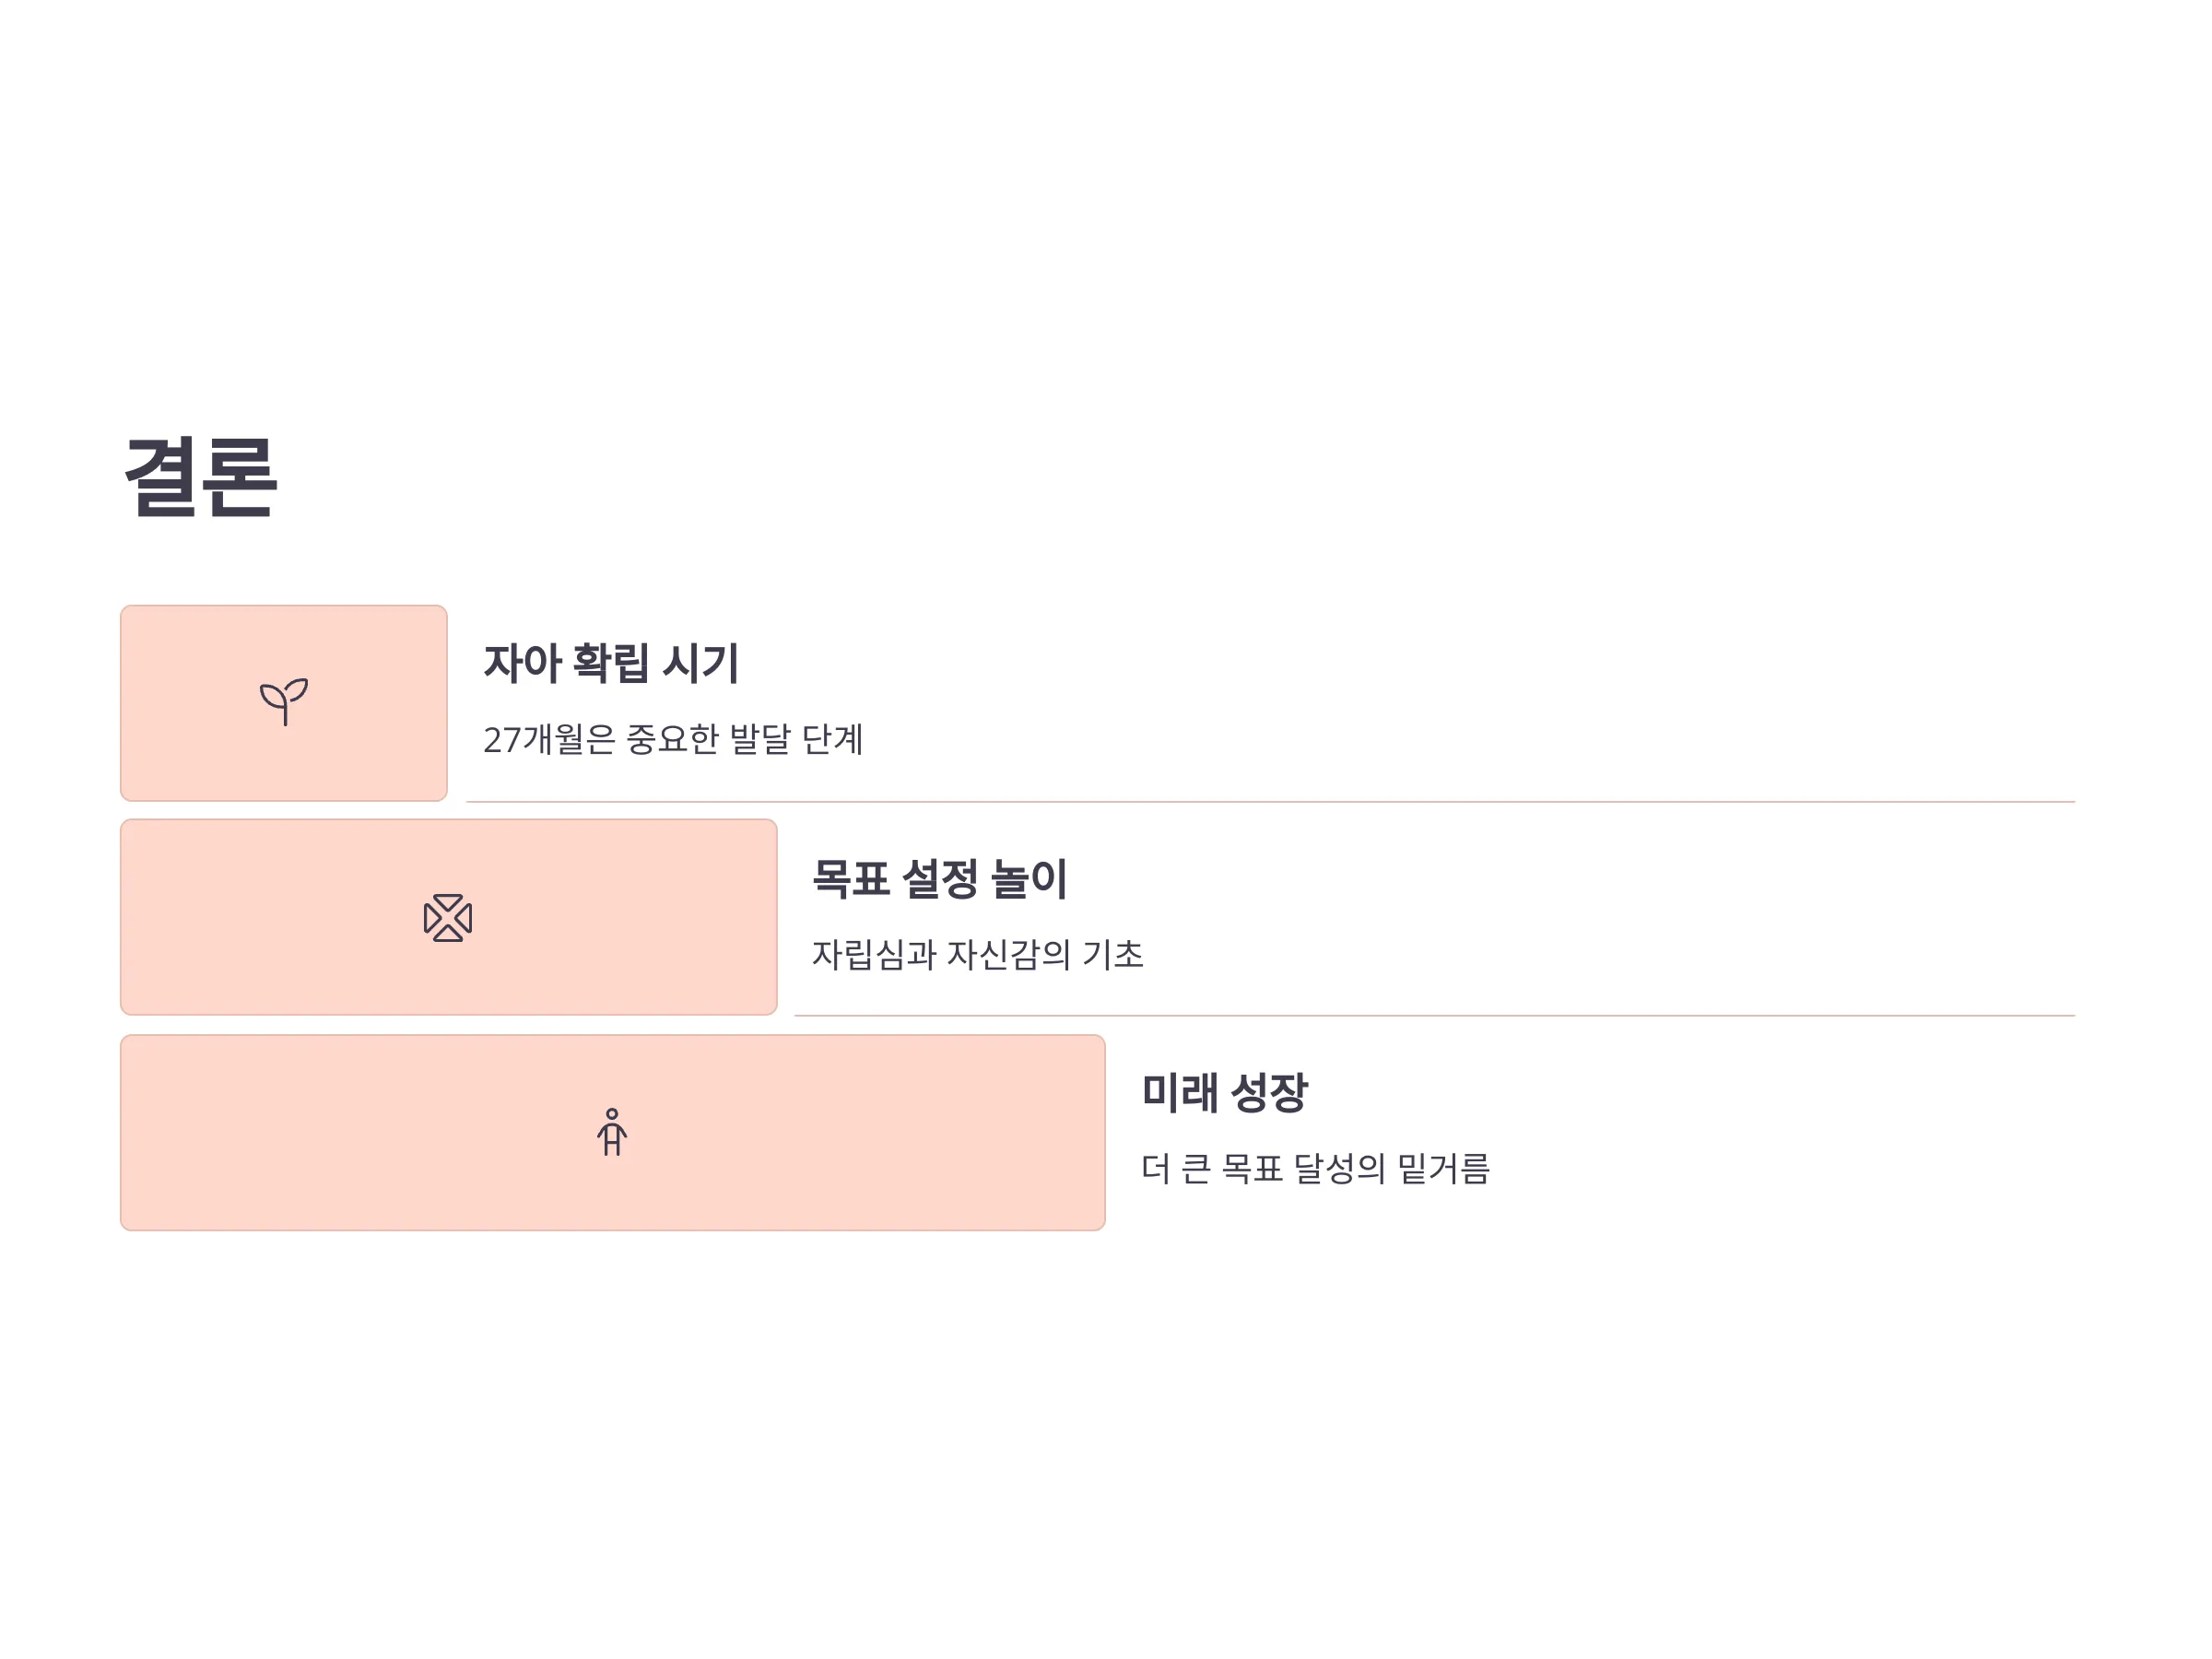
Task: Select the shortest pink box
Action: point(284,703)
